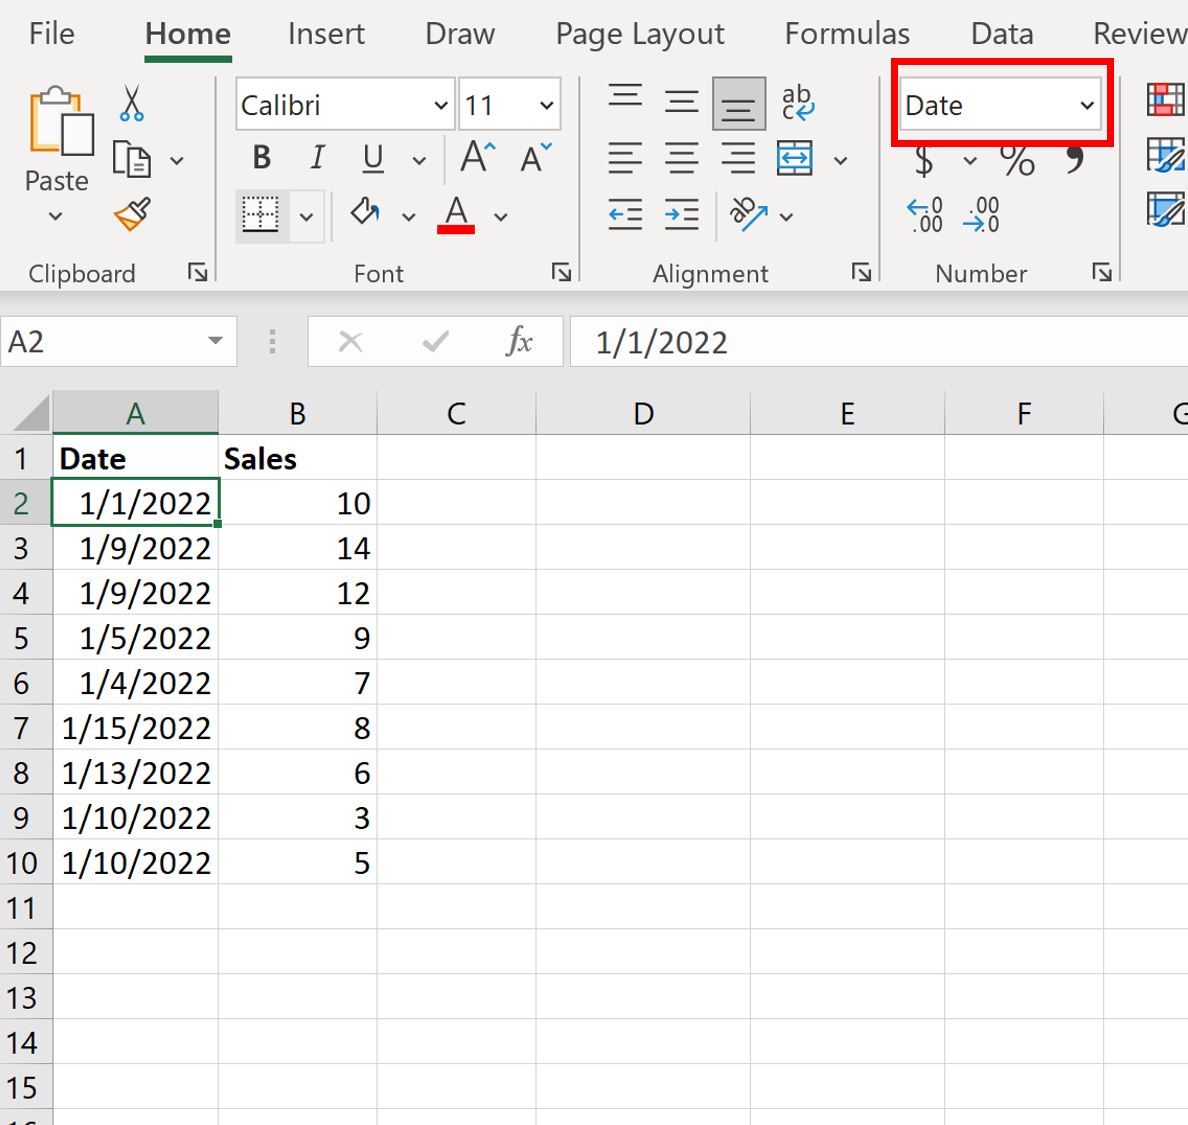Viewport: 1188px width, 1125px height.
Task: Expand the Name Box dropdown arrow
Action: point(215,341)
